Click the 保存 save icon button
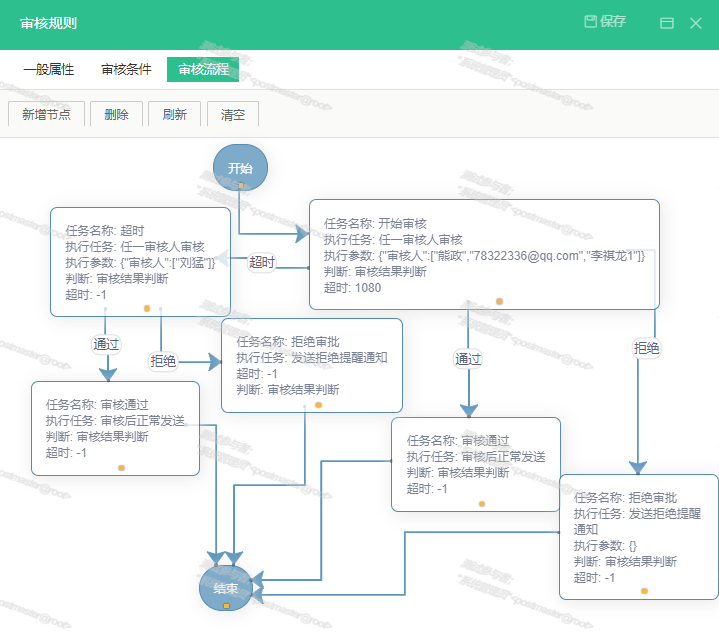This screenshot has width=719, height=638. [x=605, y=22]
